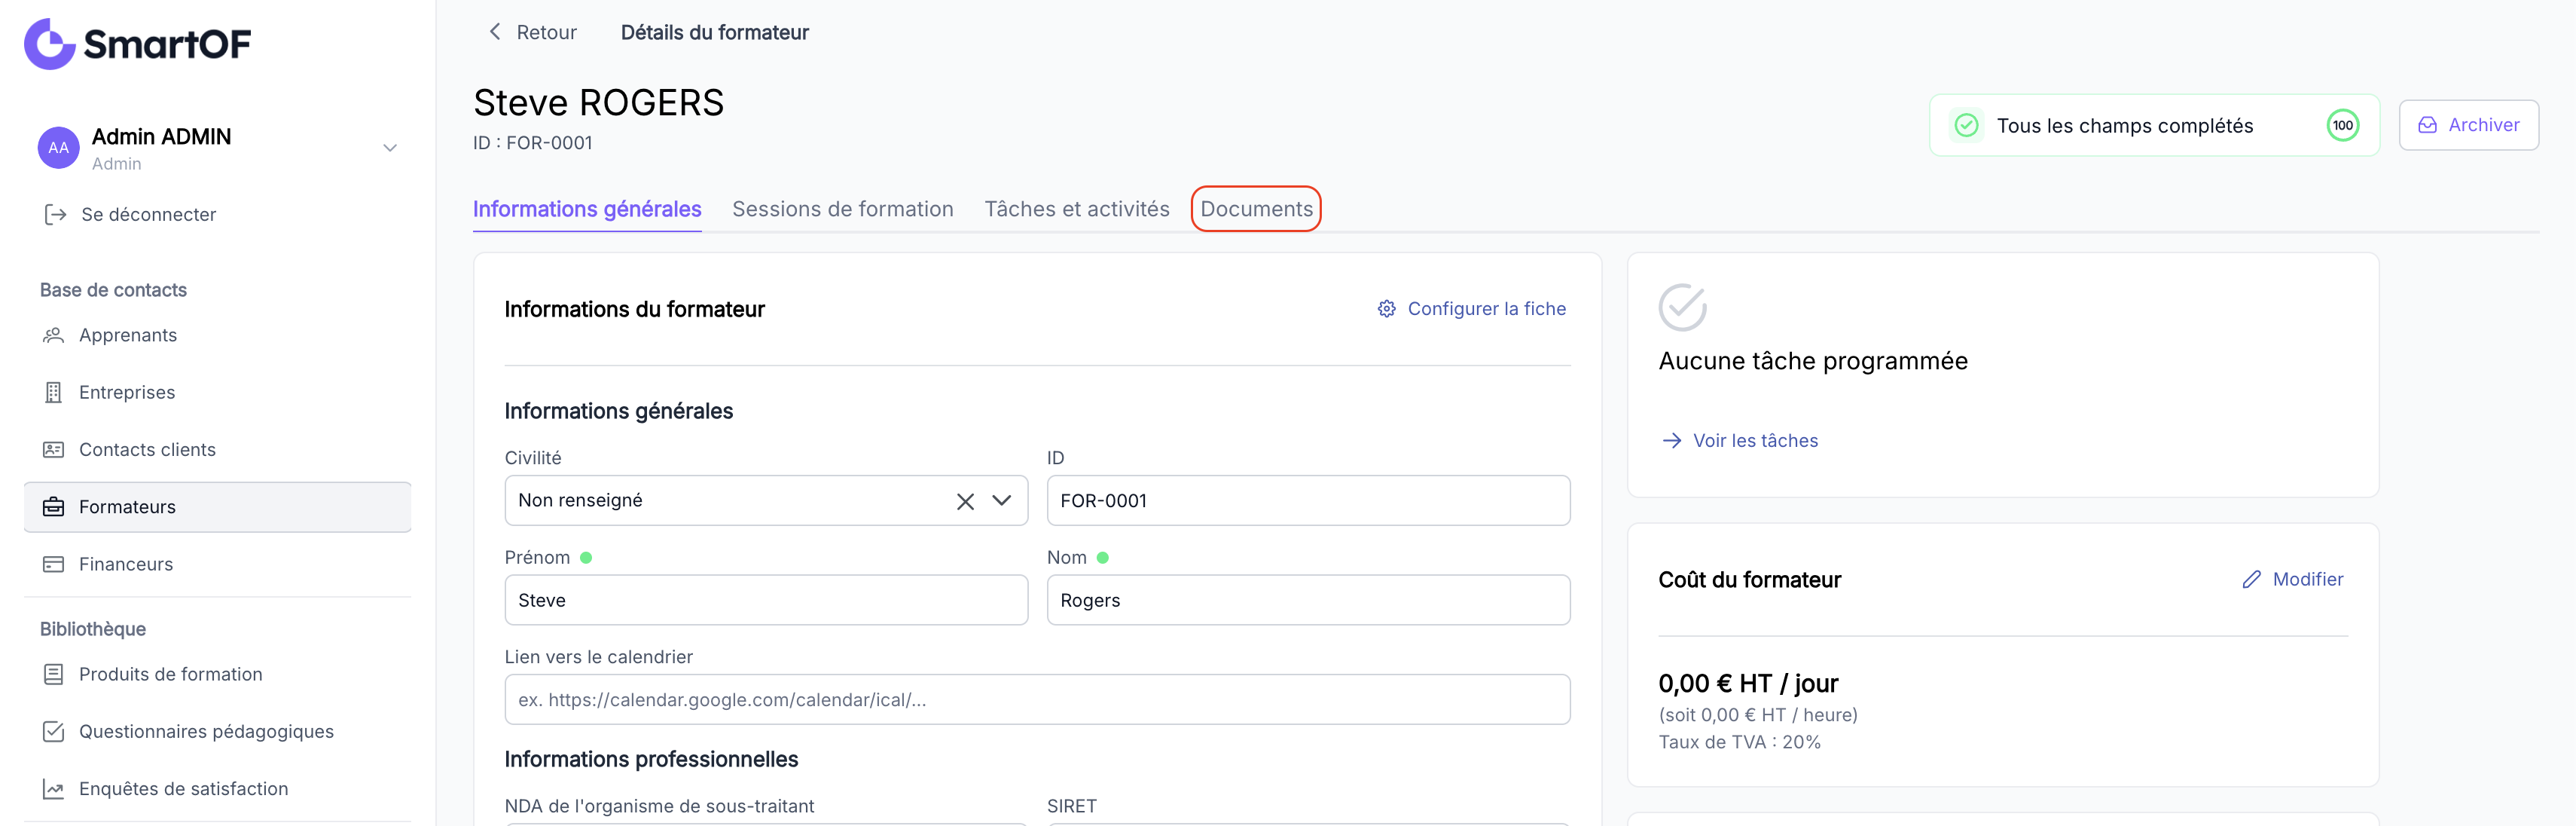Image resolution: width=2576 pixels, height=826 pixels.
Task: Open the Financeurs section
Action: pyautogui.click(x=126, y=564)
